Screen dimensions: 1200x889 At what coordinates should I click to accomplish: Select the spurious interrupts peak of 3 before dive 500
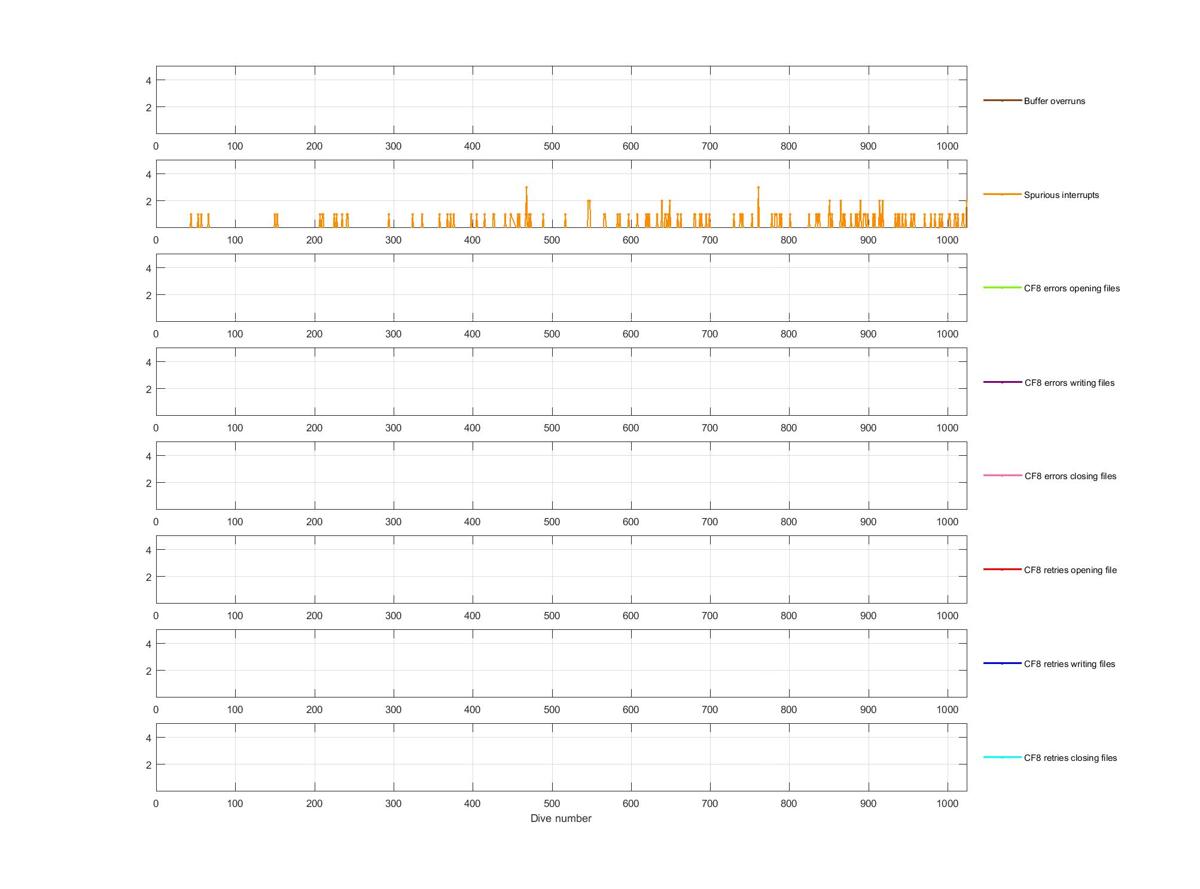[526, 188]
